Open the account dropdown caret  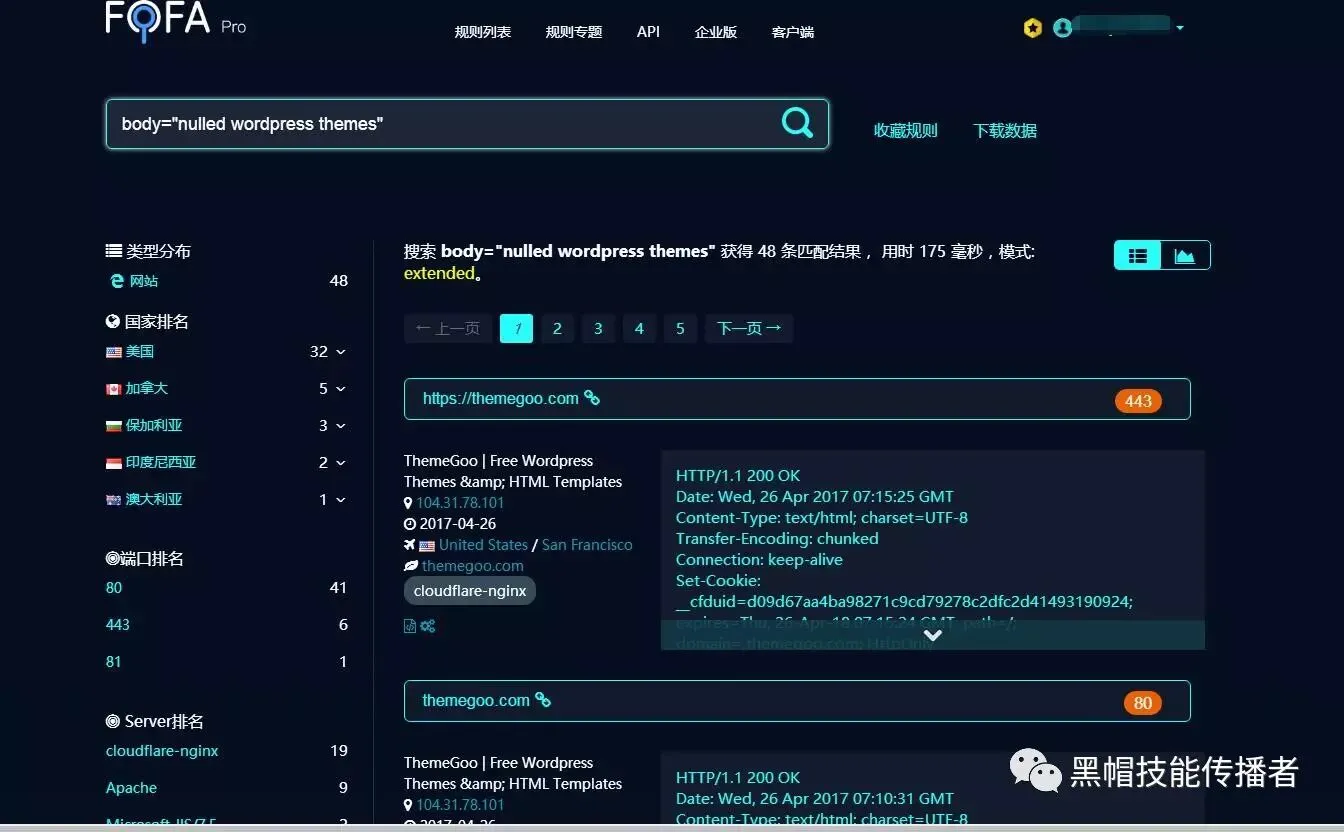point(1180,28)
